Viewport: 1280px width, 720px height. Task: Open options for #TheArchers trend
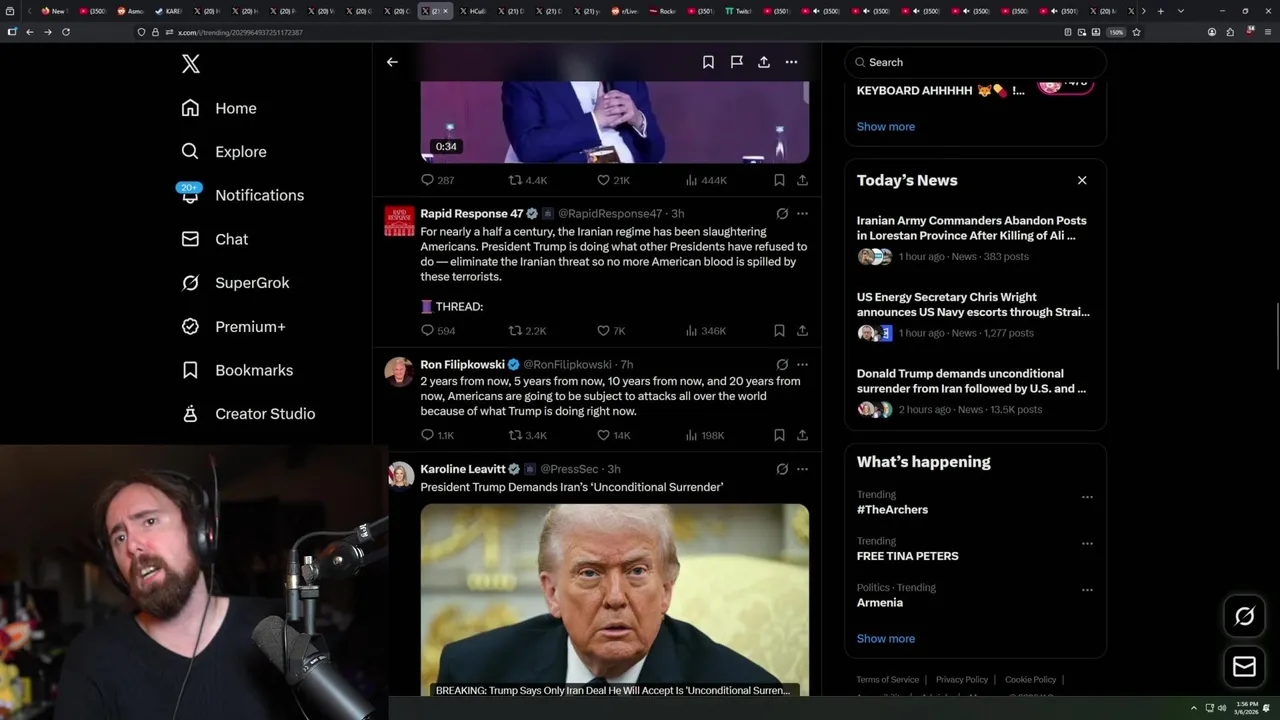[1087, 497]
